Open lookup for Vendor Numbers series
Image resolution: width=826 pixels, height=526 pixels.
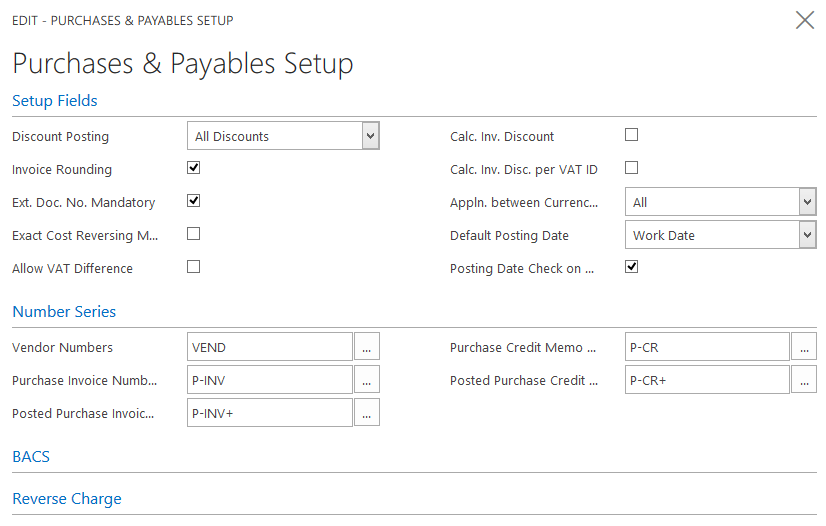(367, 347)
